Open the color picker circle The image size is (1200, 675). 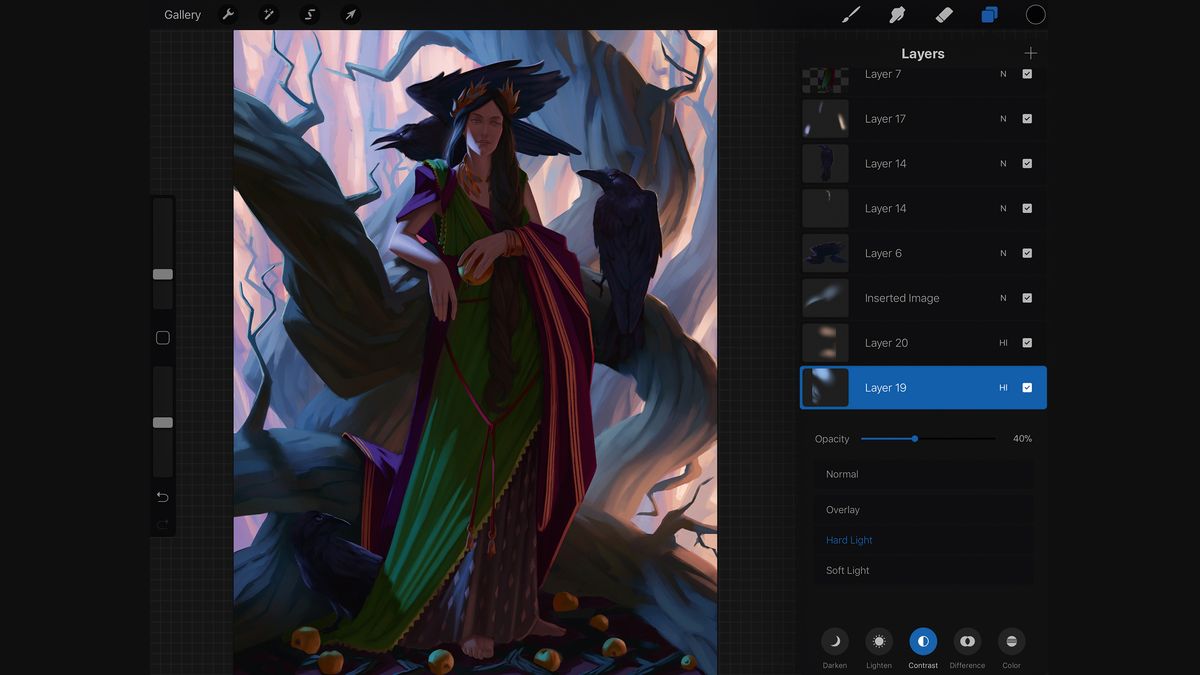click(x=1036, y=14)
